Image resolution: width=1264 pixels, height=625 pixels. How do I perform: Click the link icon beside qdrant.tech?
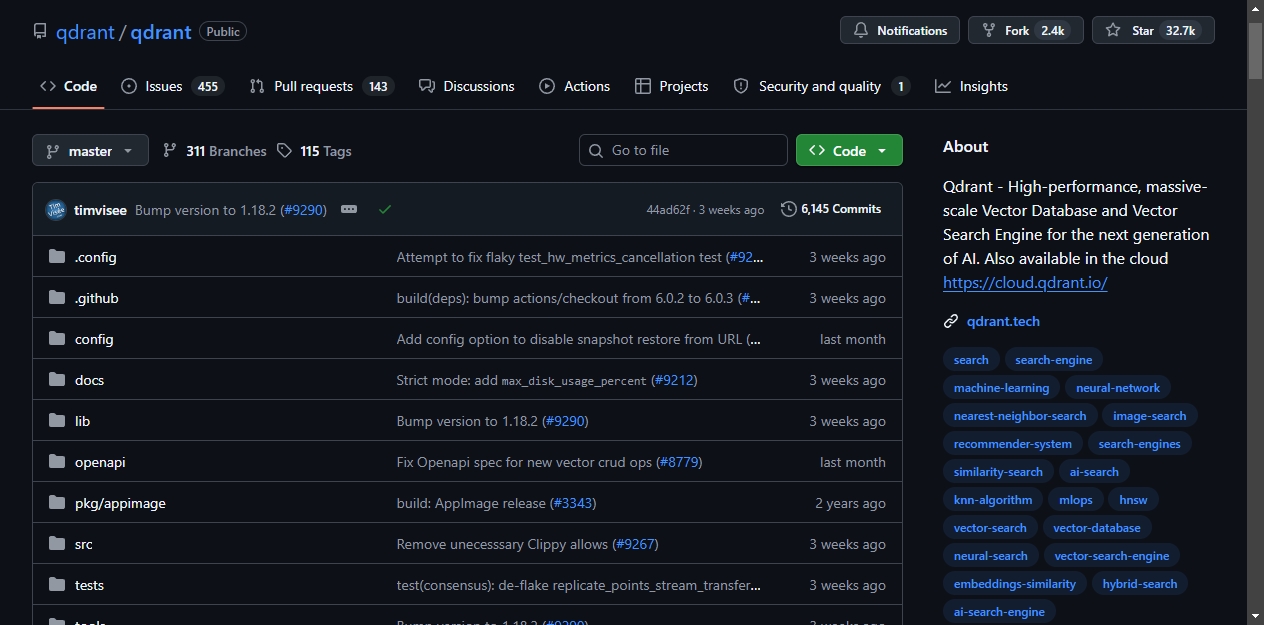tap(951, 321)
